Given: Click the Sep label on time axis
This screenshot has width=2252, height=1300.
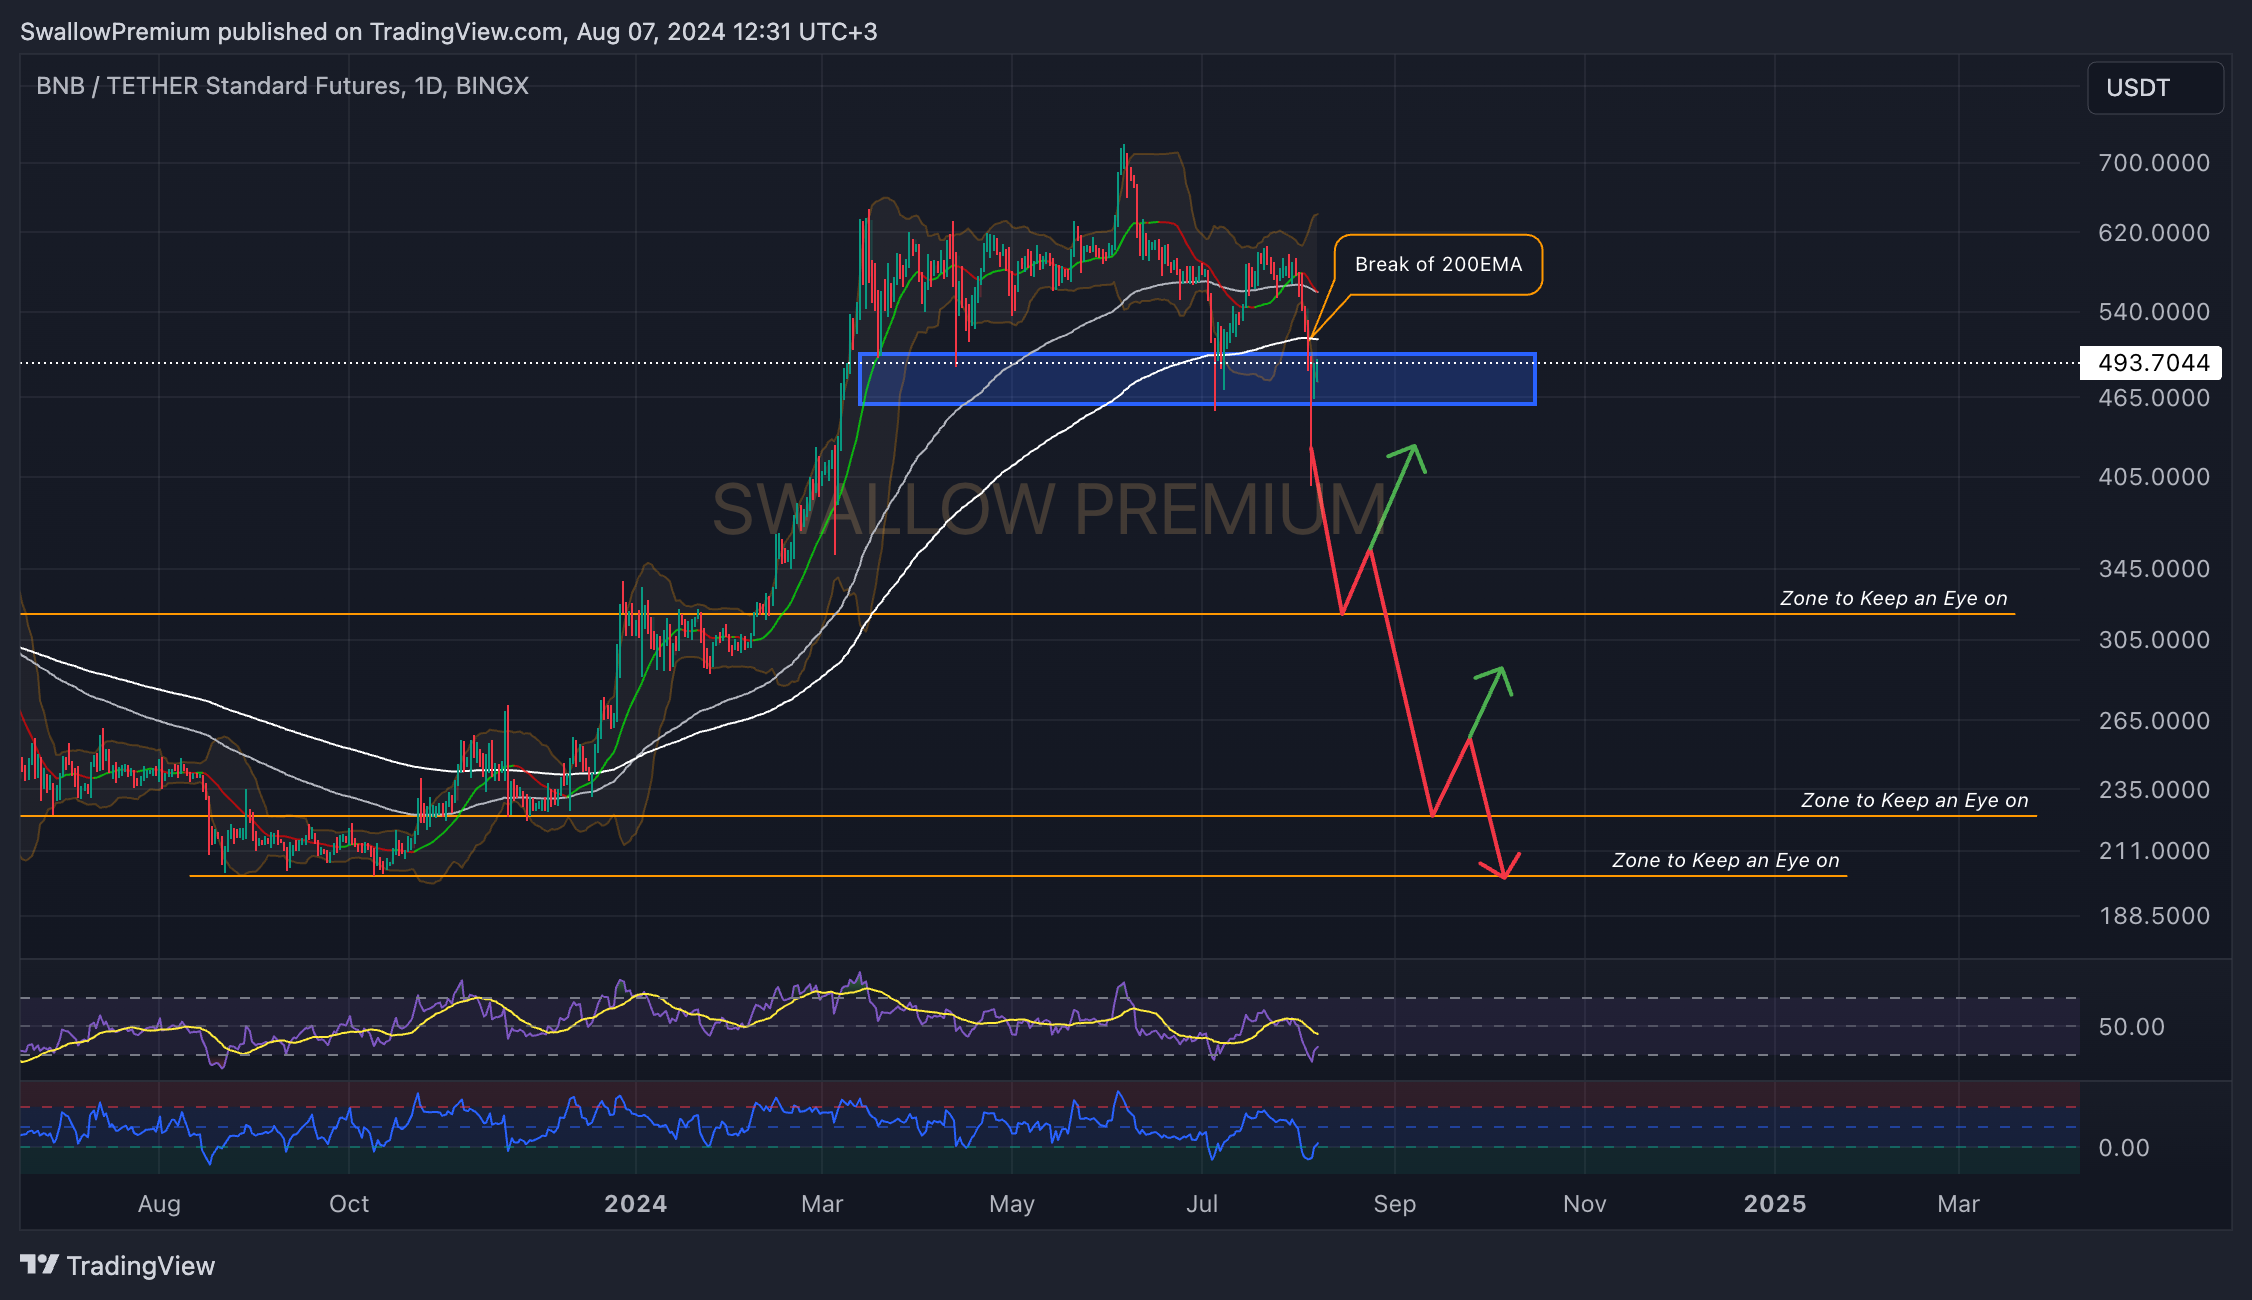Looking at the screenshot, I should (x=1394, y=1203).
